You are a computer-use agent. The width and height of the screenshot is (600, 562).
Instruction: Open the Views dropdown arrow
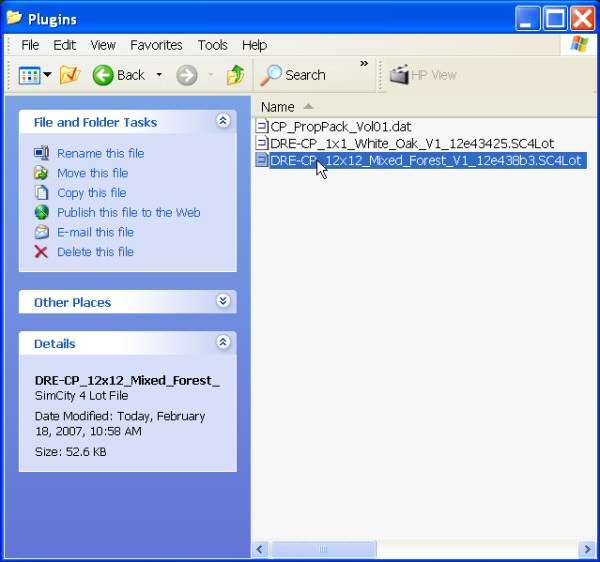pos(47,75)
